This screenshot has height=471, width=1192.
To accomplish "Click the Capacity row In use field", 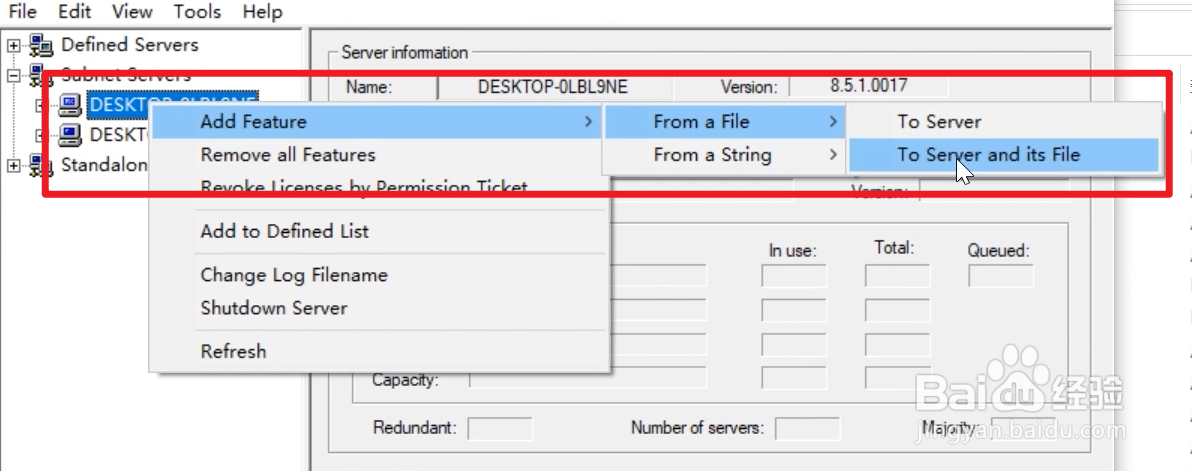I will click(794, 378).
